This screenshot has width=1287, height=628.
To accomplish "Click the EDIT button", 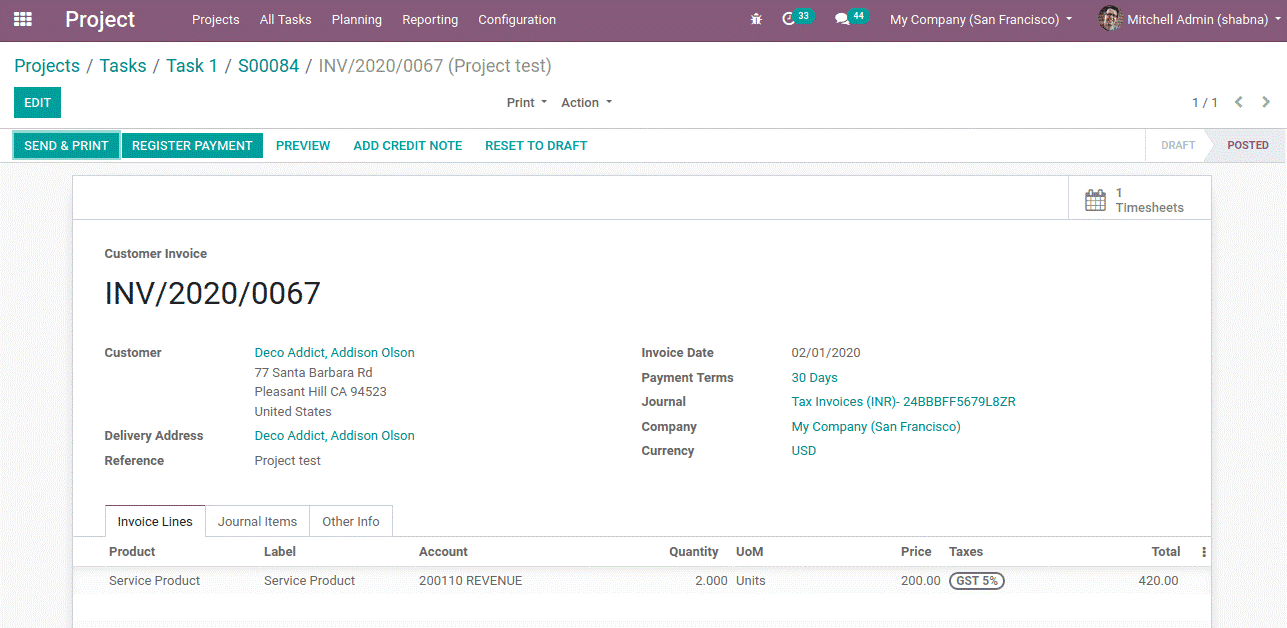I will (x=37, y=102).
